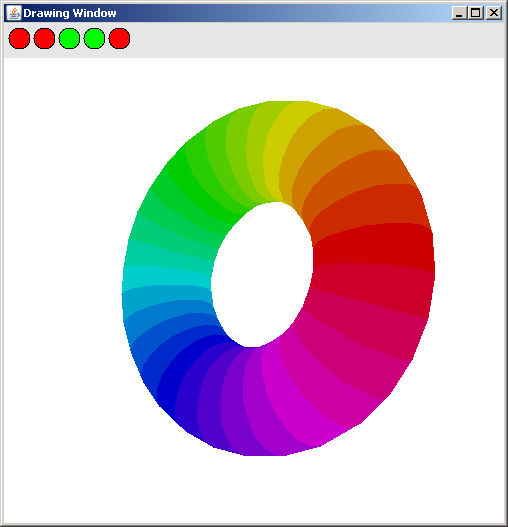This screenshot has height=527, width=508.
Task: Select the cyan torus segment
Action: pyautogui.click(x=166, y=276)
